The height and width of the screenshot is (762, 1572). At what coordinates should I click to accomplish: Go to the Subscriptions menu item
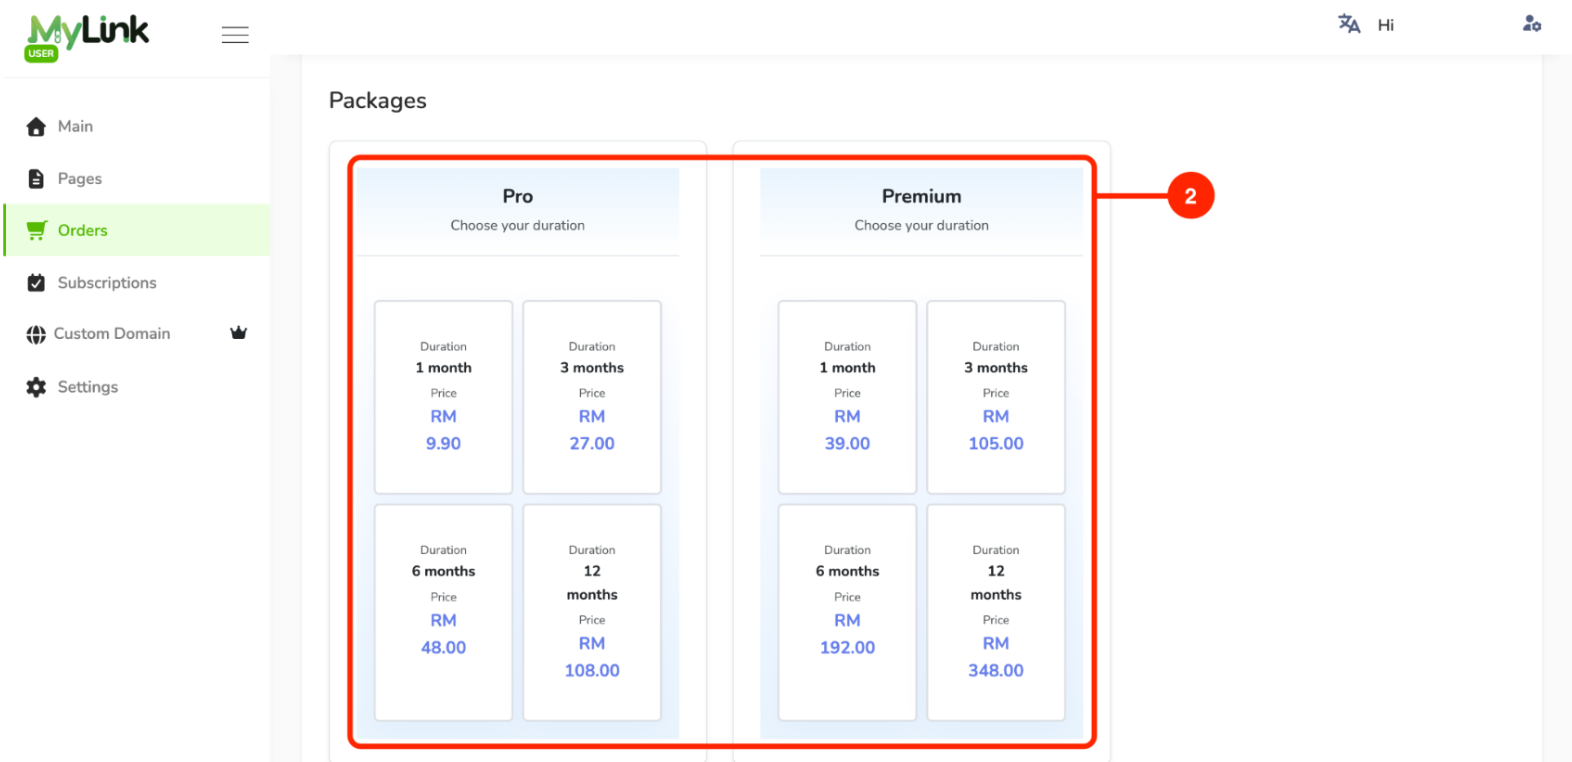pyautogui.click(x=137, y=283)
